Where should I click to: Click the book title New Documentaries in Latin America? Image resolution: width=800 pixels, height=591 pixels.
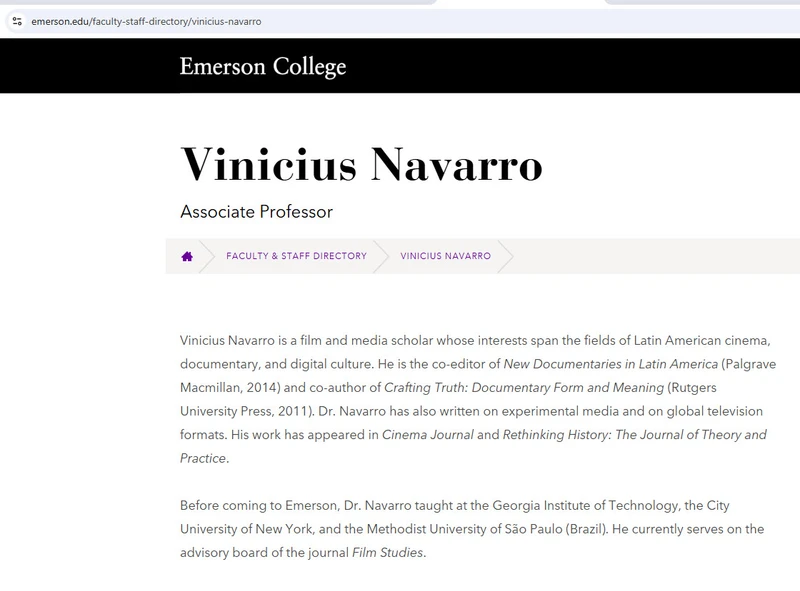pyautogui.click(x=610, y=364)
